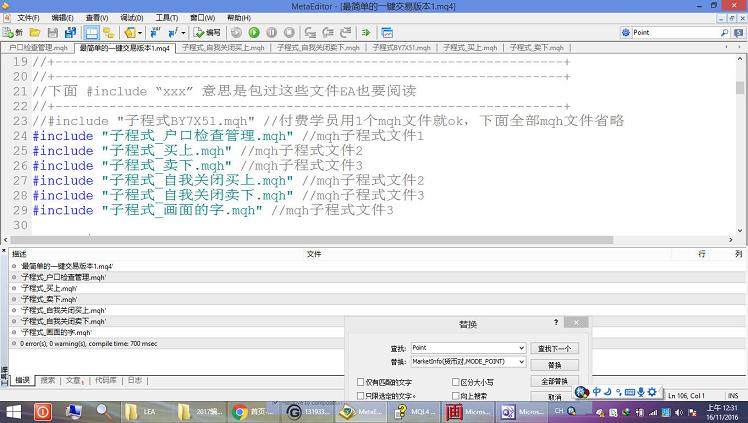Click the Step Over debug icon

pyautogui.click(x=328, y=32)
